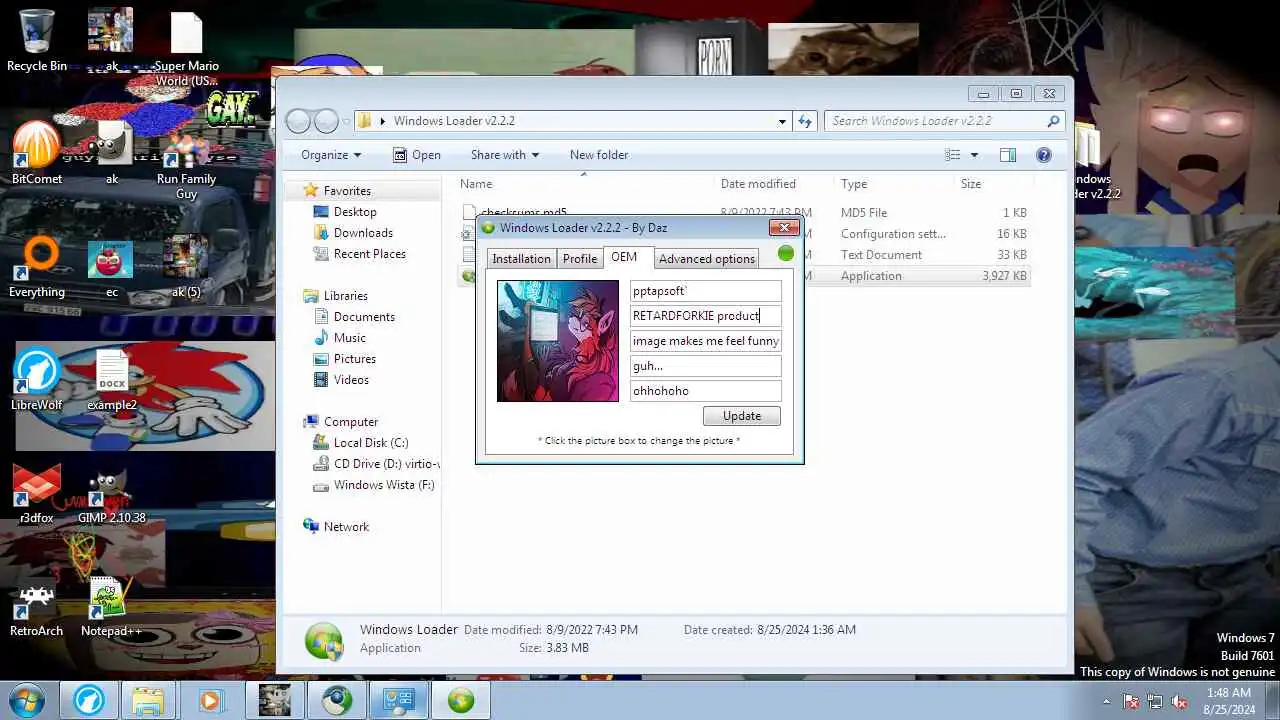Click the Open toolbar command
The width and height of the screenshot is (1280, 720).
tap(416, 155)
